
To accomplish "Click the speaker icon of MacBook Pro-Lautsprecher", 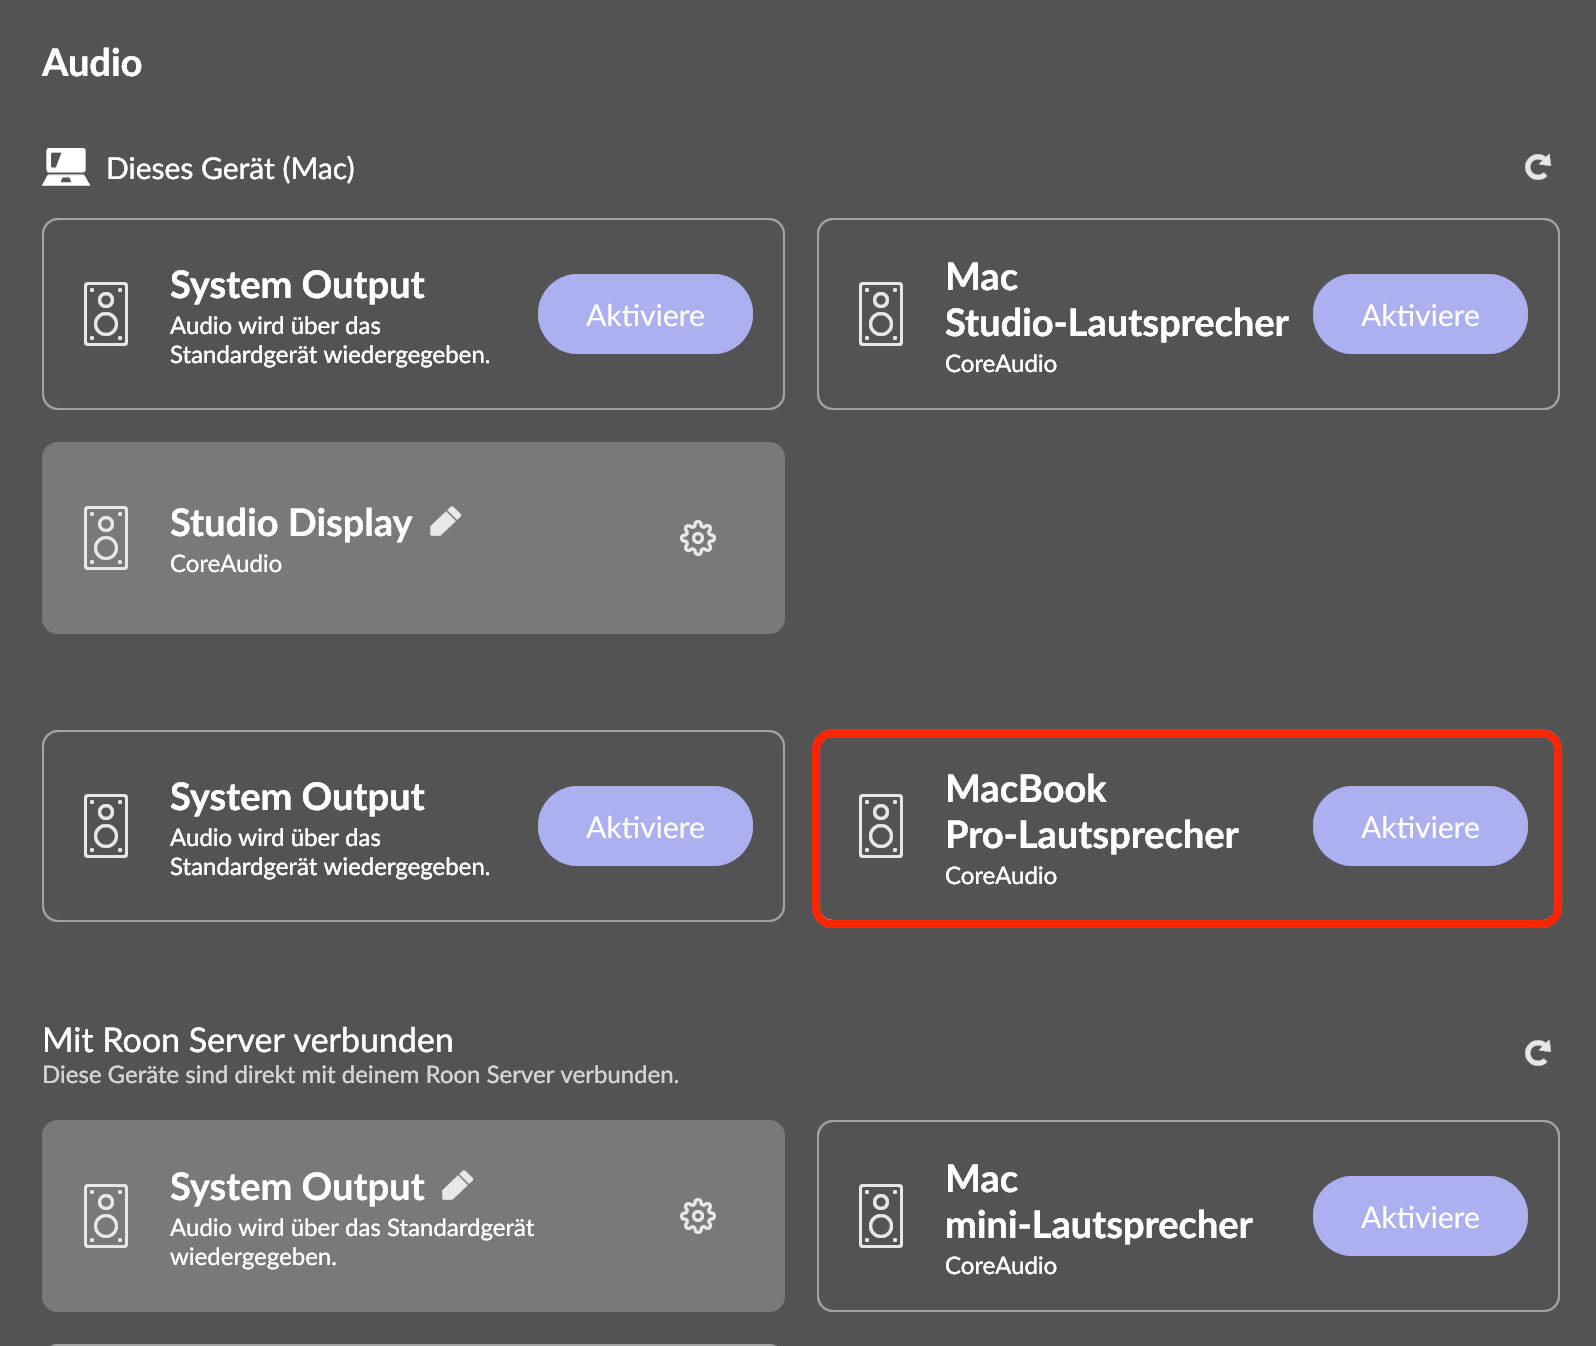I will pyautogui.click(x=881, y=826).
